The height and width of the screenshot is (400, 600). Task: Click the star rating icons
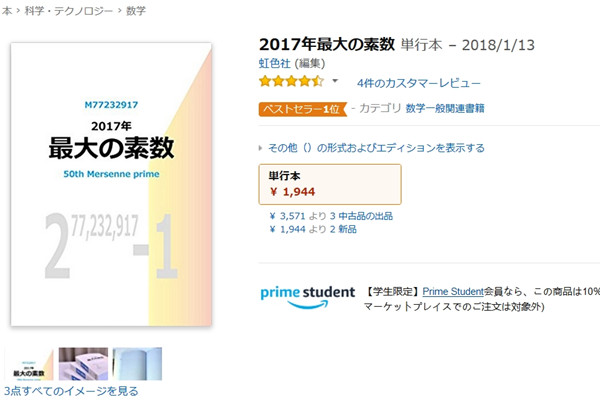tap(291, 81)
